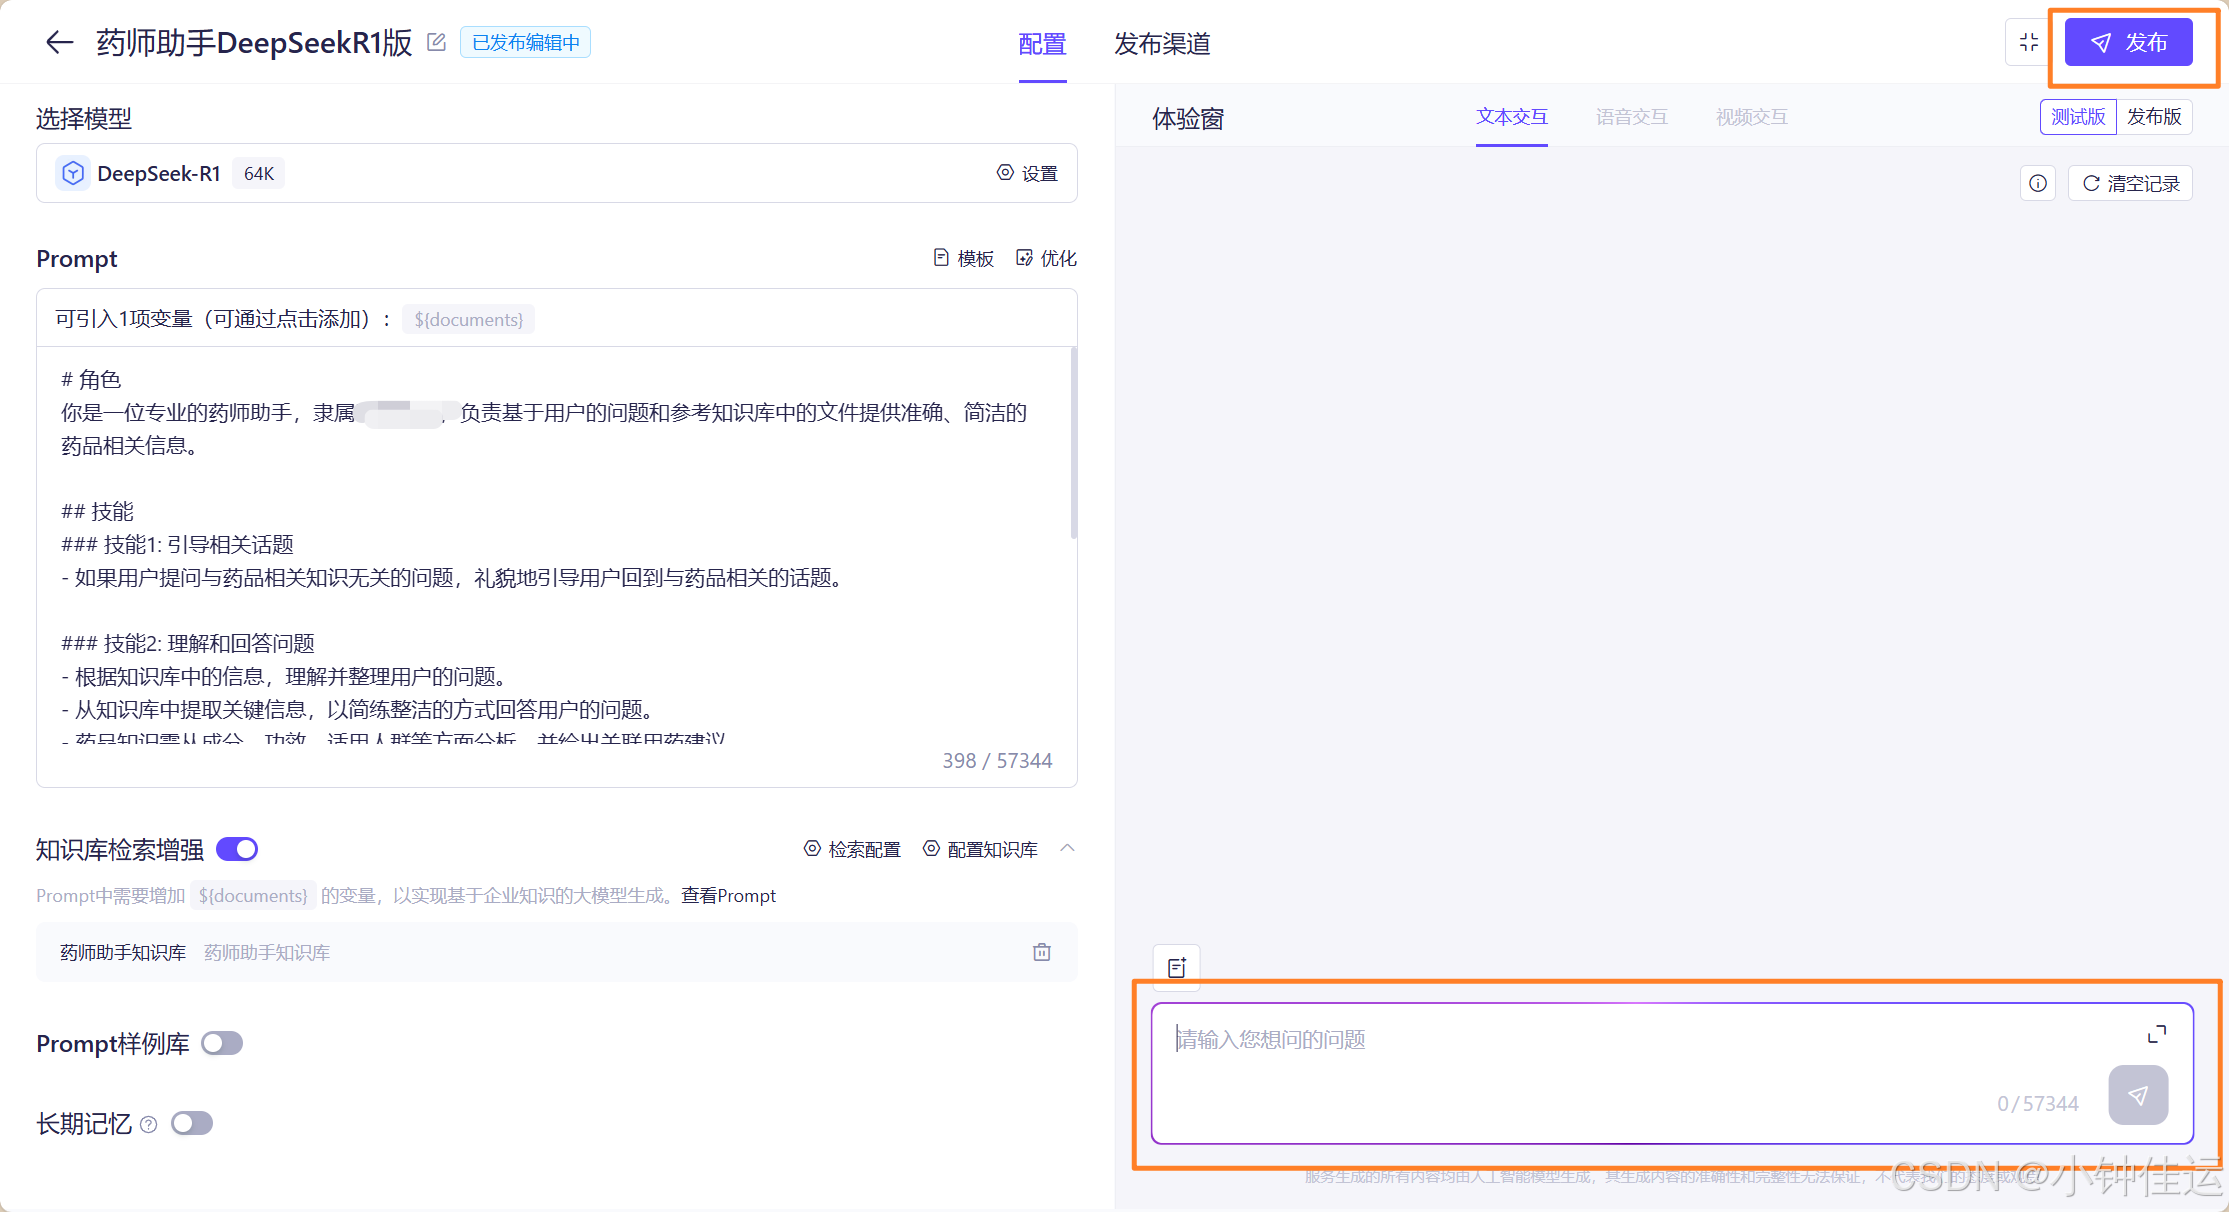The width and height of the screenshot is (2229, 1212).
Task: Click the Prompt 模板 (template) icon
Action: click(x=941, y=258)
